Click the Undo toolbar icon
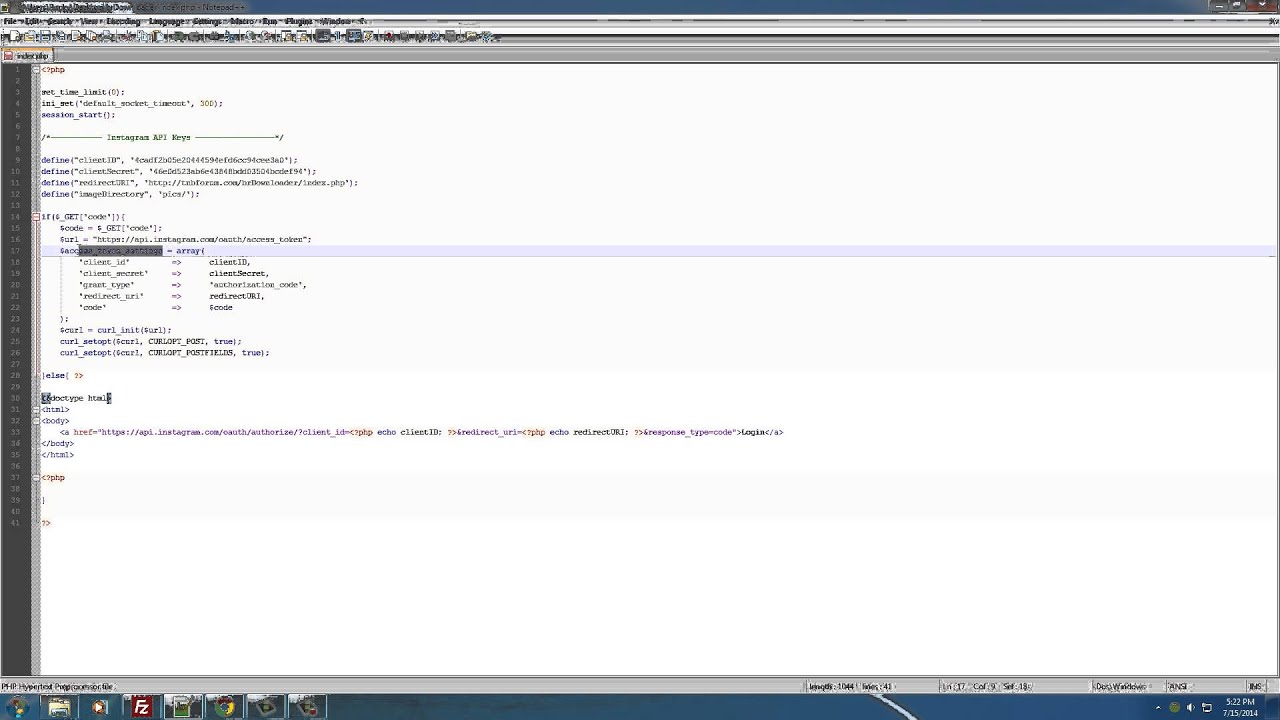The width and height of the screenshot is (1280, 720). (178, 36)
